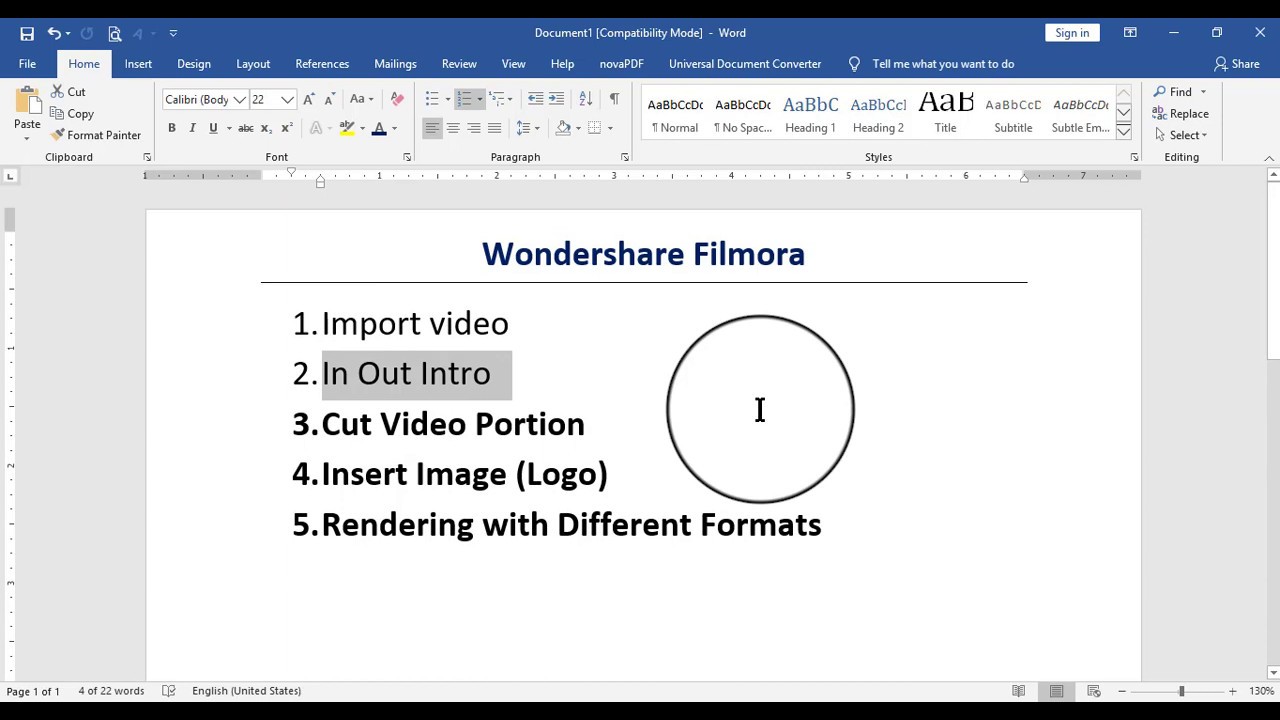Select Print Layout view in the status bar
1280x720 pixels.
coord(1056,691)
